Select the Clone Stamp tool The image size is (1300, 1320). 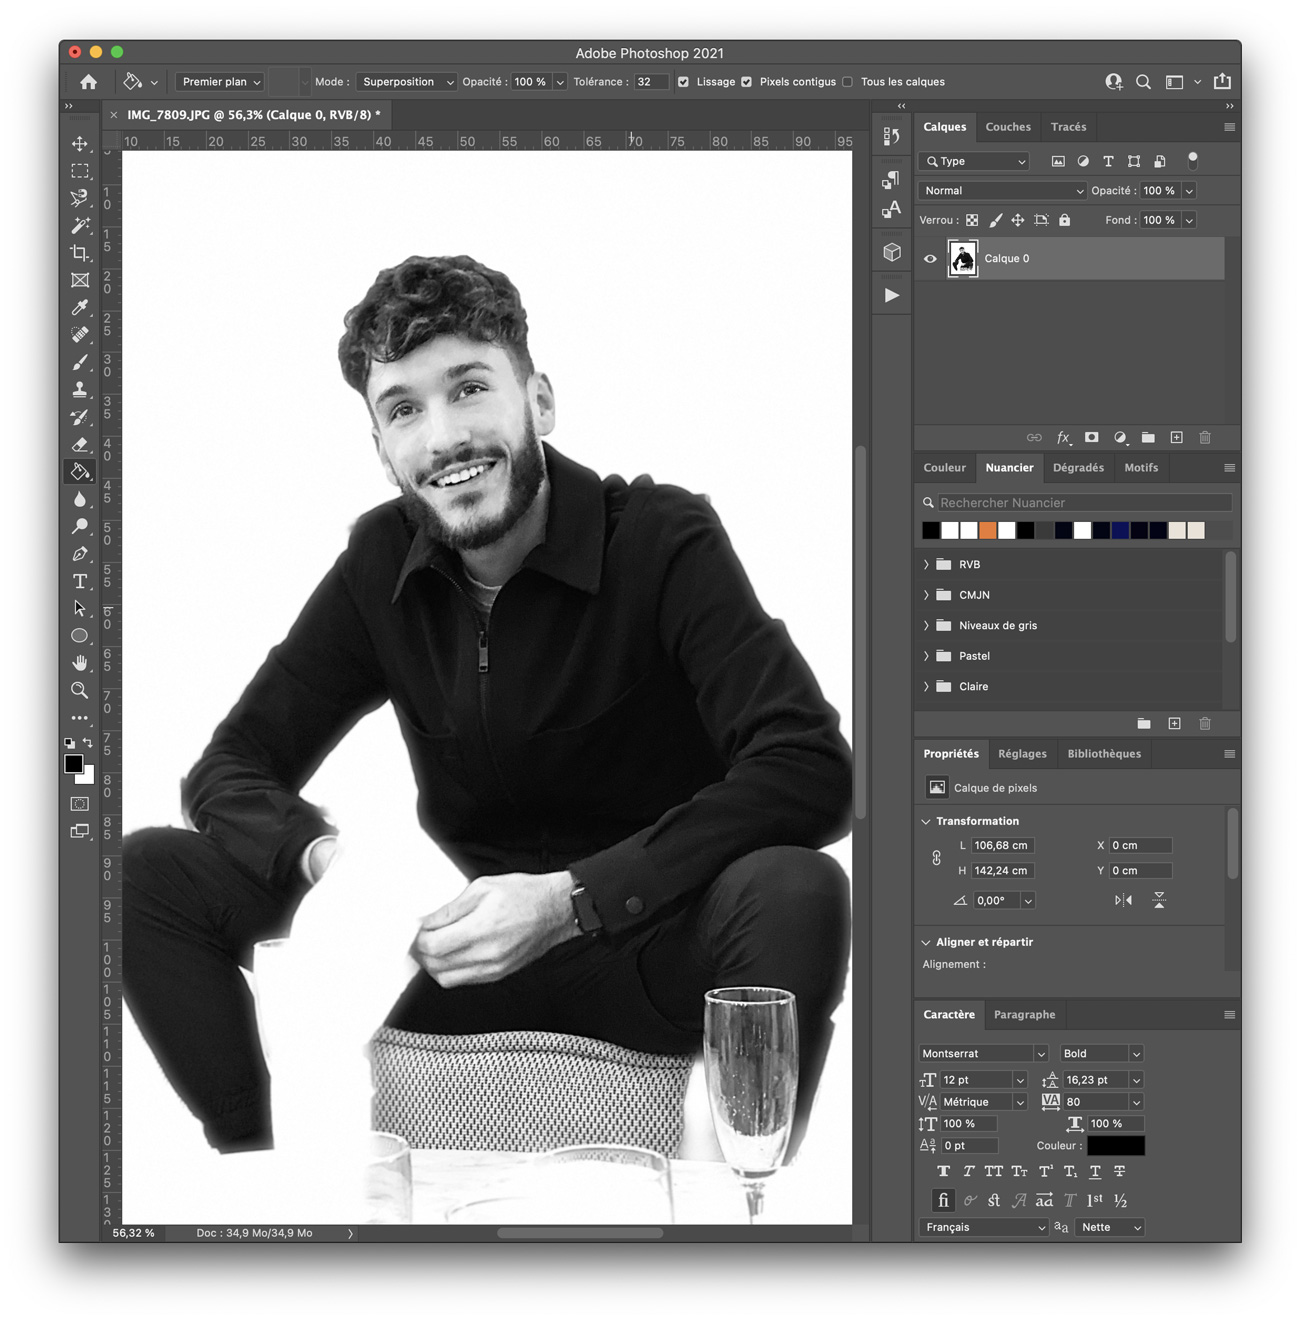(x=80, y=390)
